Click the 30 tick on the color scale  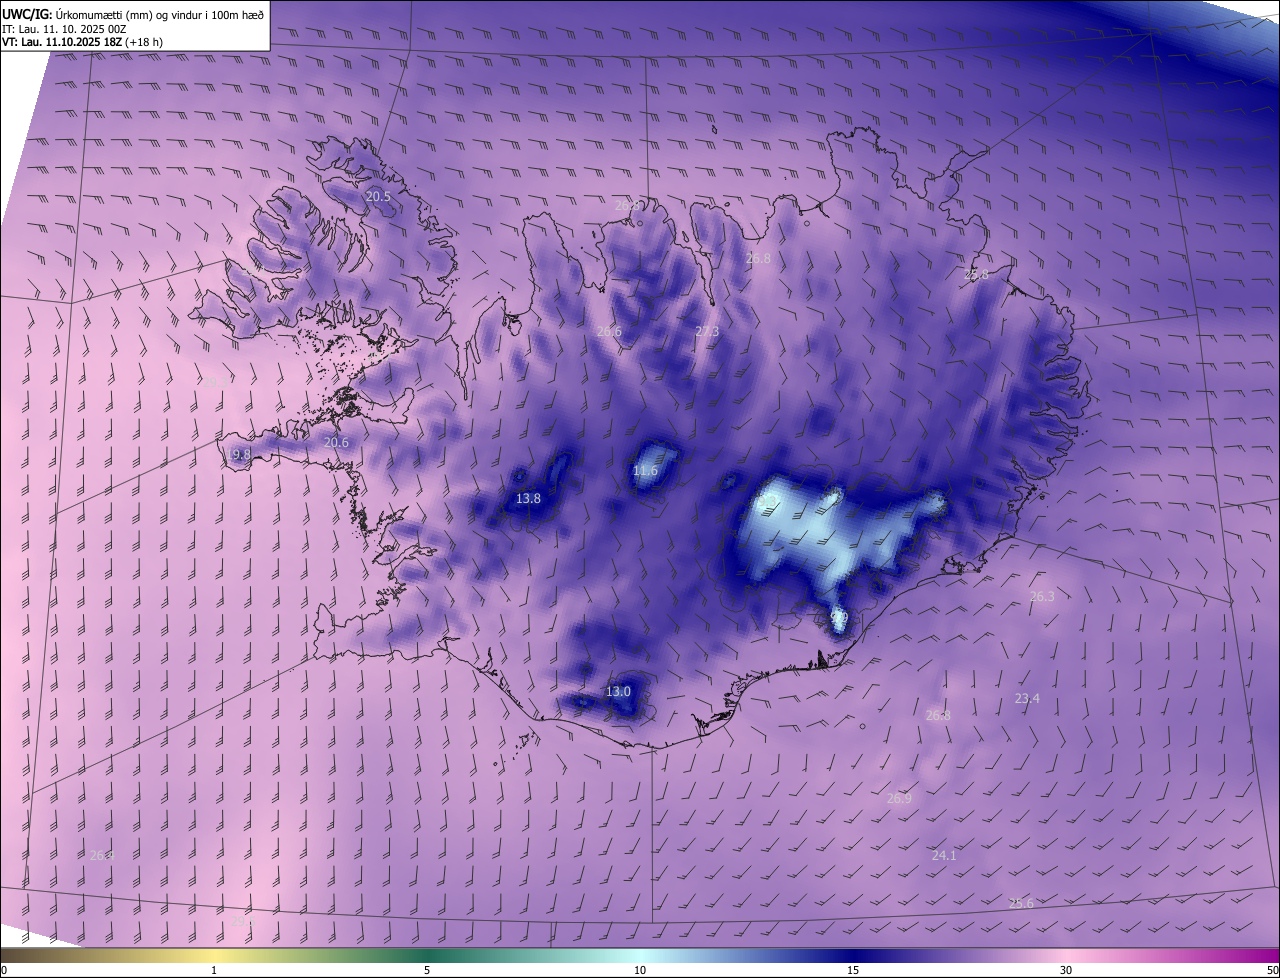tap(1066, 971)
